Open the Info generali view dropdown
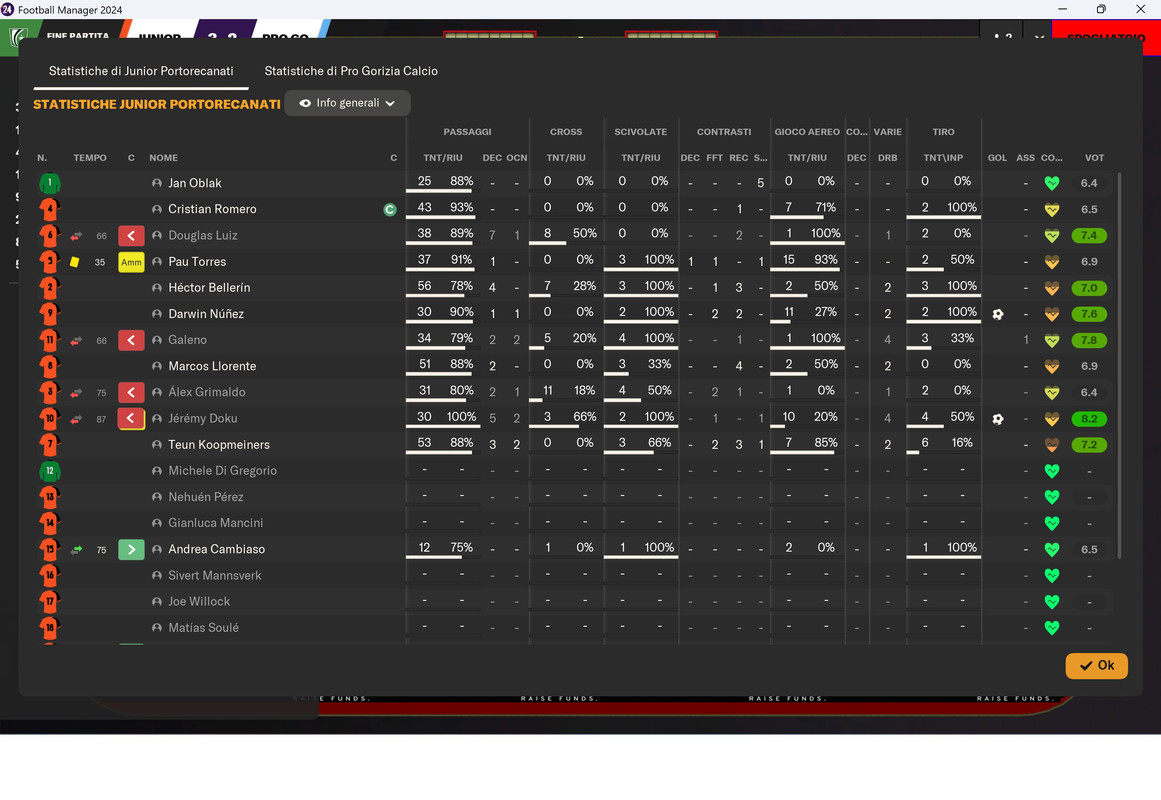Image resolution: width=1161 pixels, height=800 pixels. click(x=347, y=103)
